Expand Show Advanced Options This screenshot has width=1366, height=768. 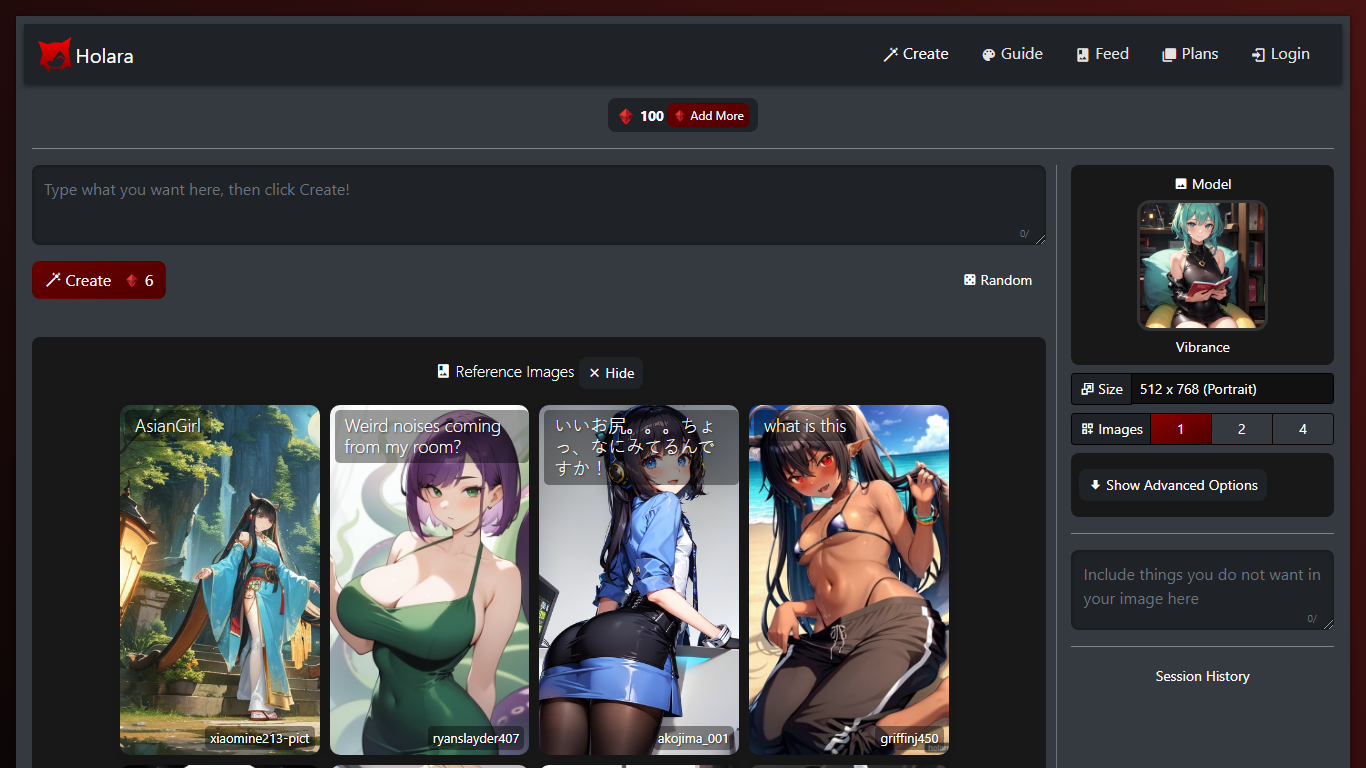(1172, 485)
